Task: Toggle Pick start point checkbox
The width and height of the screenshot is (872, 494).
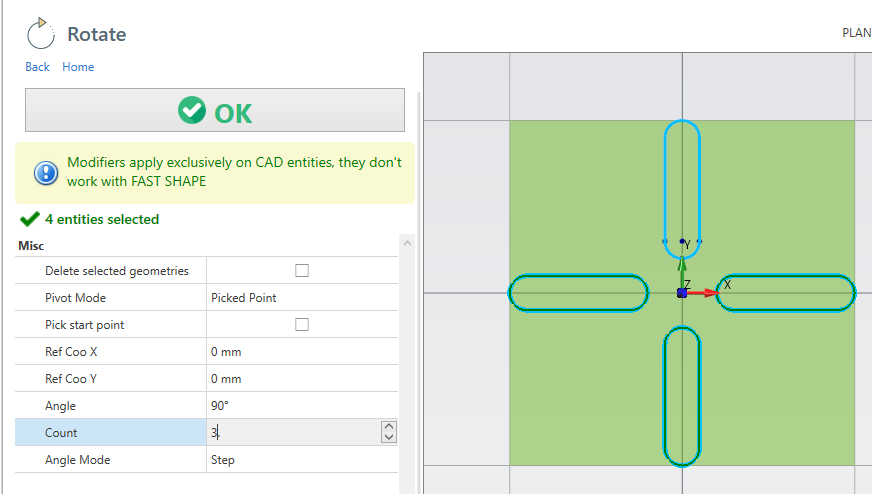Action: pos(302,325)
